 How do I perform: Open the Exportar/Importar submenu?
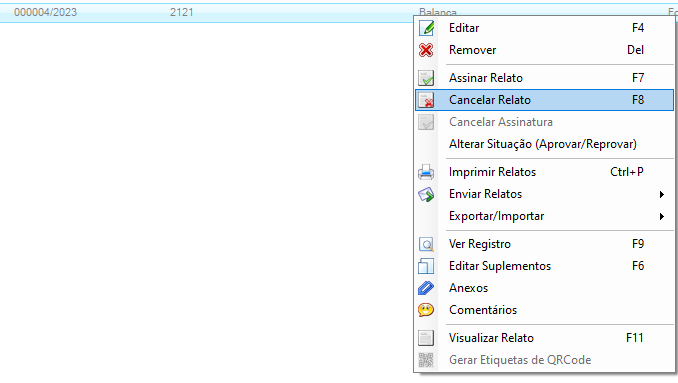(x=544, y=216)
